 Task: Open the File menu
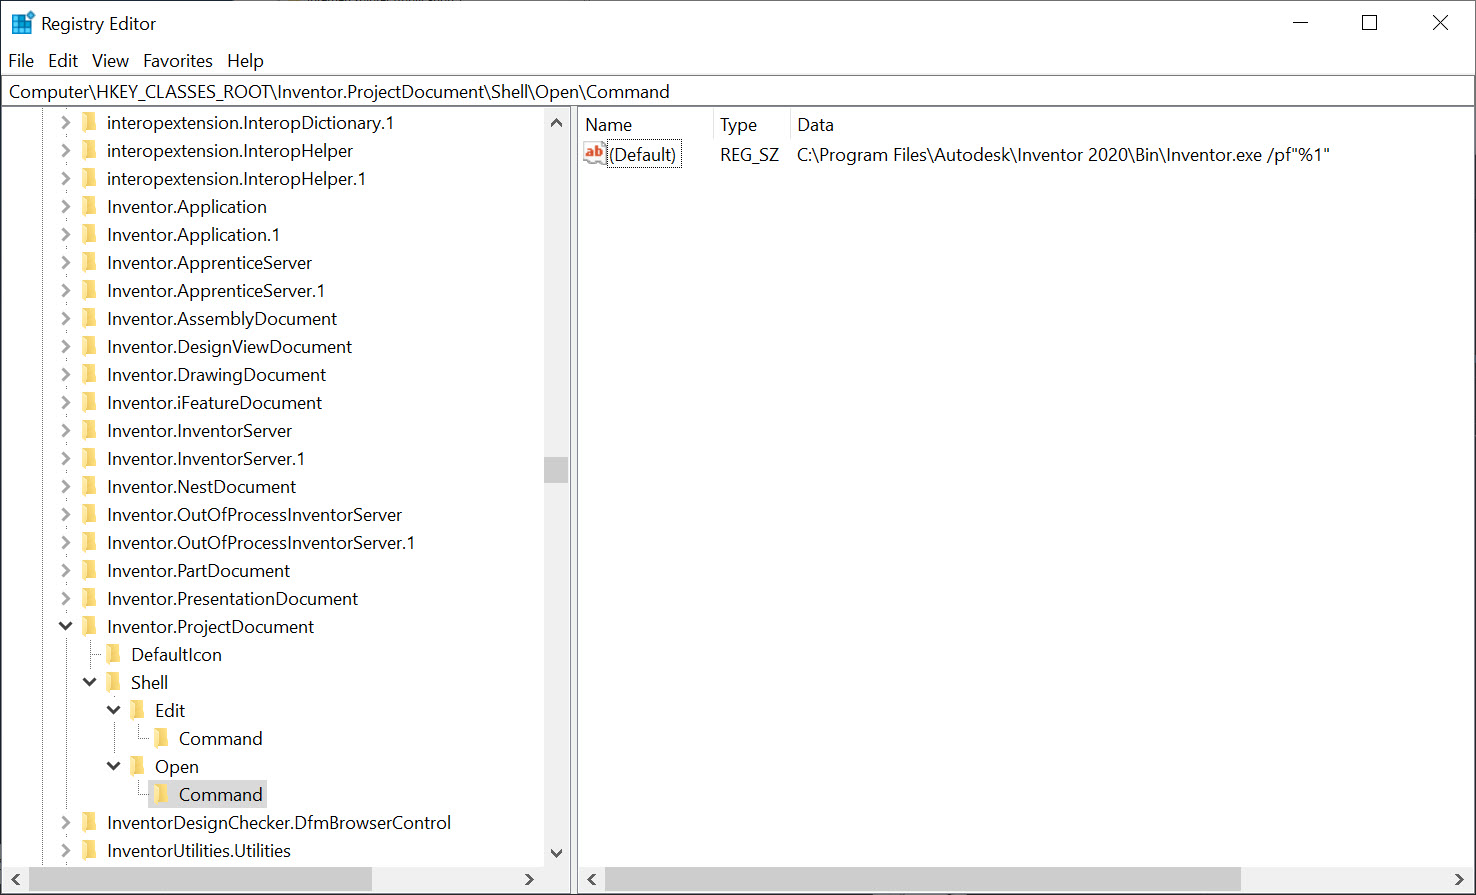coord(20,60)
